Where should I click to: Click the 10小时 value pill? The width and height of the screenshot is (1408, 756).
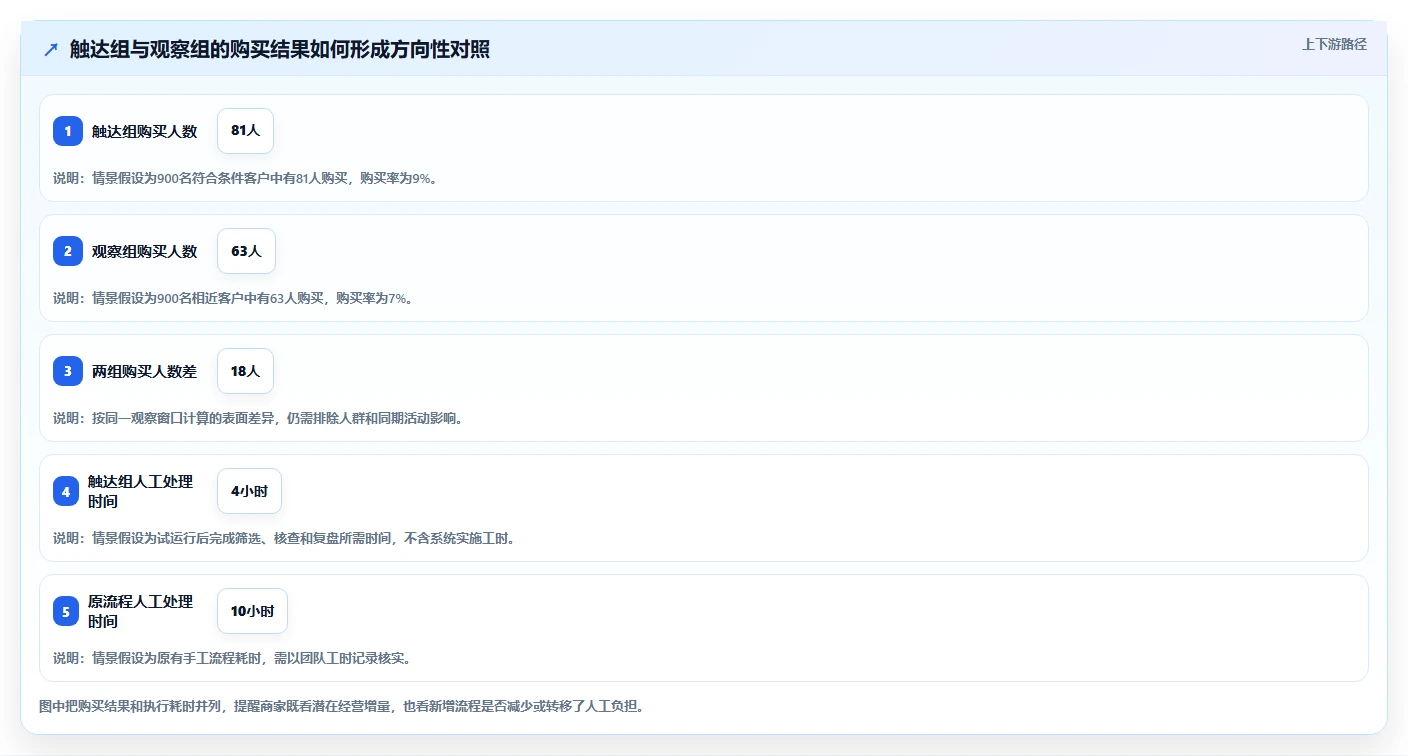pos(252,611)
